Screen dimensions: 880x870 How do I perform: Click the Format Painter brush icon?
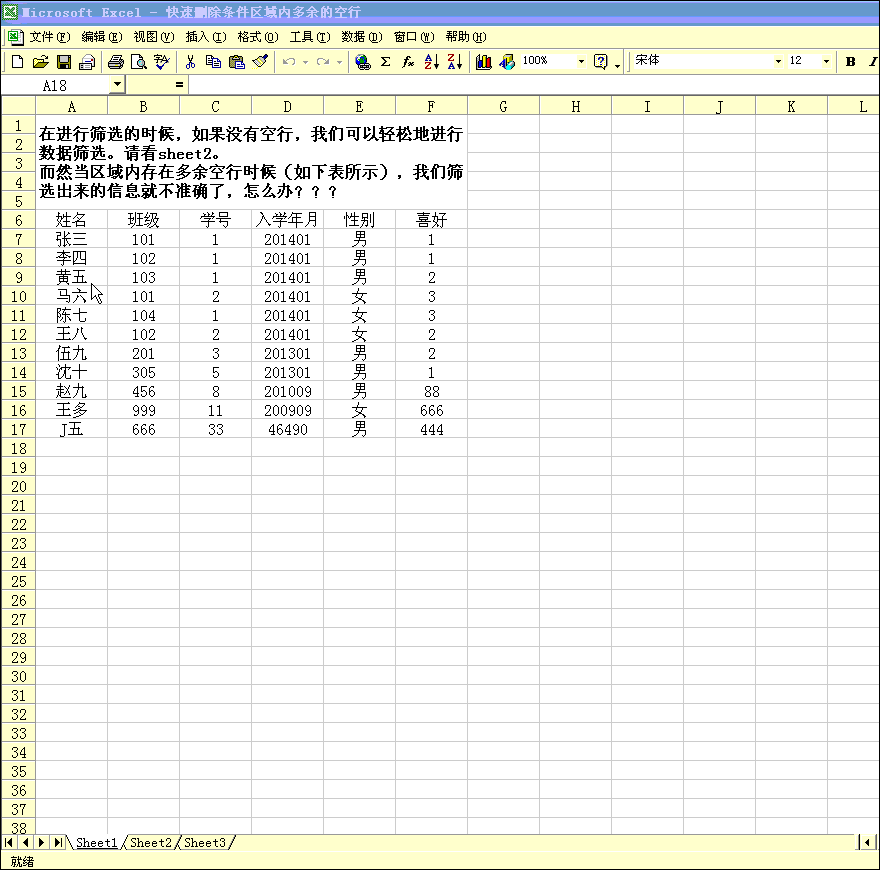click(260, 62)
